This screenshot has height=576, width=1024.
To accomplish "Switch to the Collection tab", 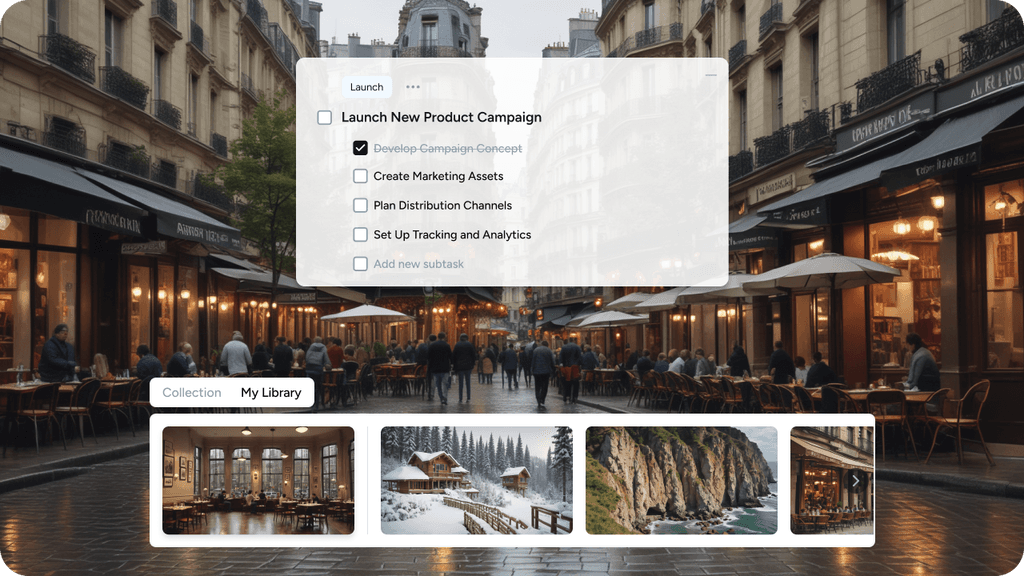I will pyautogui.click(x=191, y=392).
